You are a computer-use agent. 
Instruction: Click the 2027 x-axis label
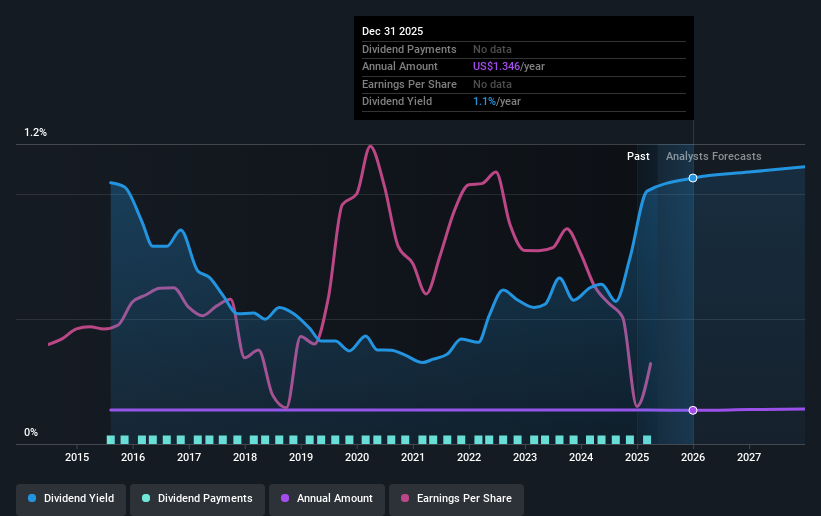coord(749,457)
